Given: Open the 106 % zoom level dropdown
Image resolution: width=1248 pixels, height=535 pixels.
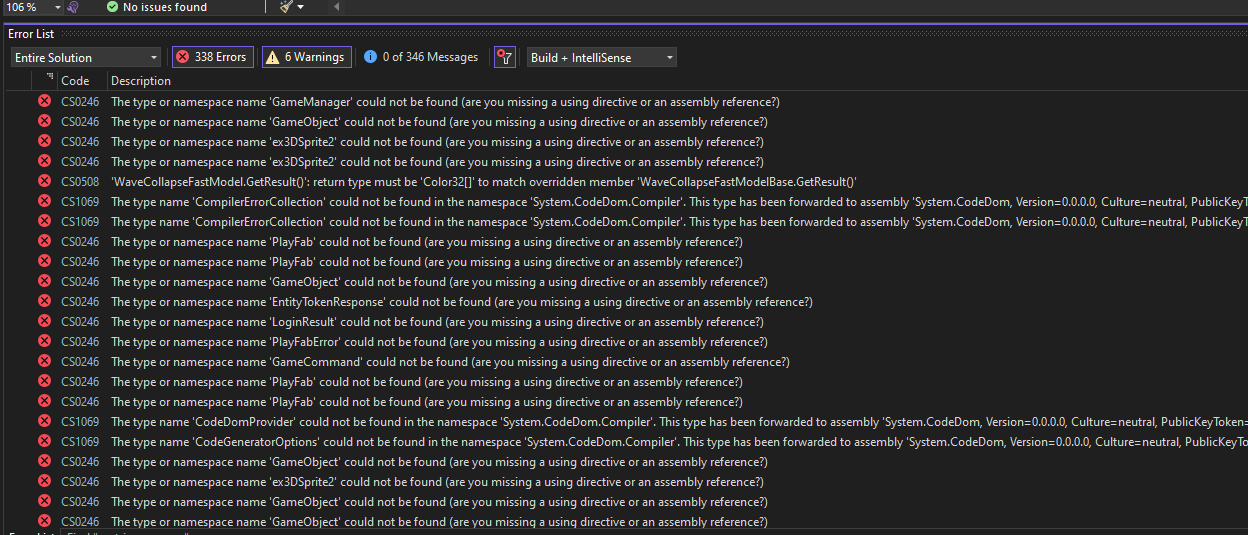Looking at the screenshot, I should click(56, 7).
